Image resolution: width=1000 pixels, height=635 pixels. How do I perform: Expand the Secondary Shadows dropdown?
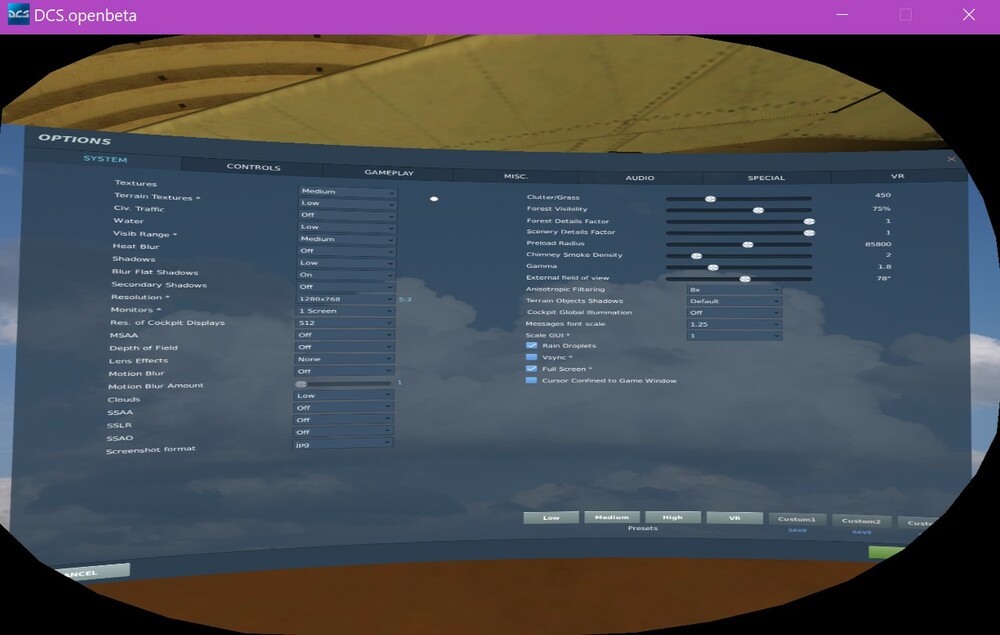pos(346,287)
